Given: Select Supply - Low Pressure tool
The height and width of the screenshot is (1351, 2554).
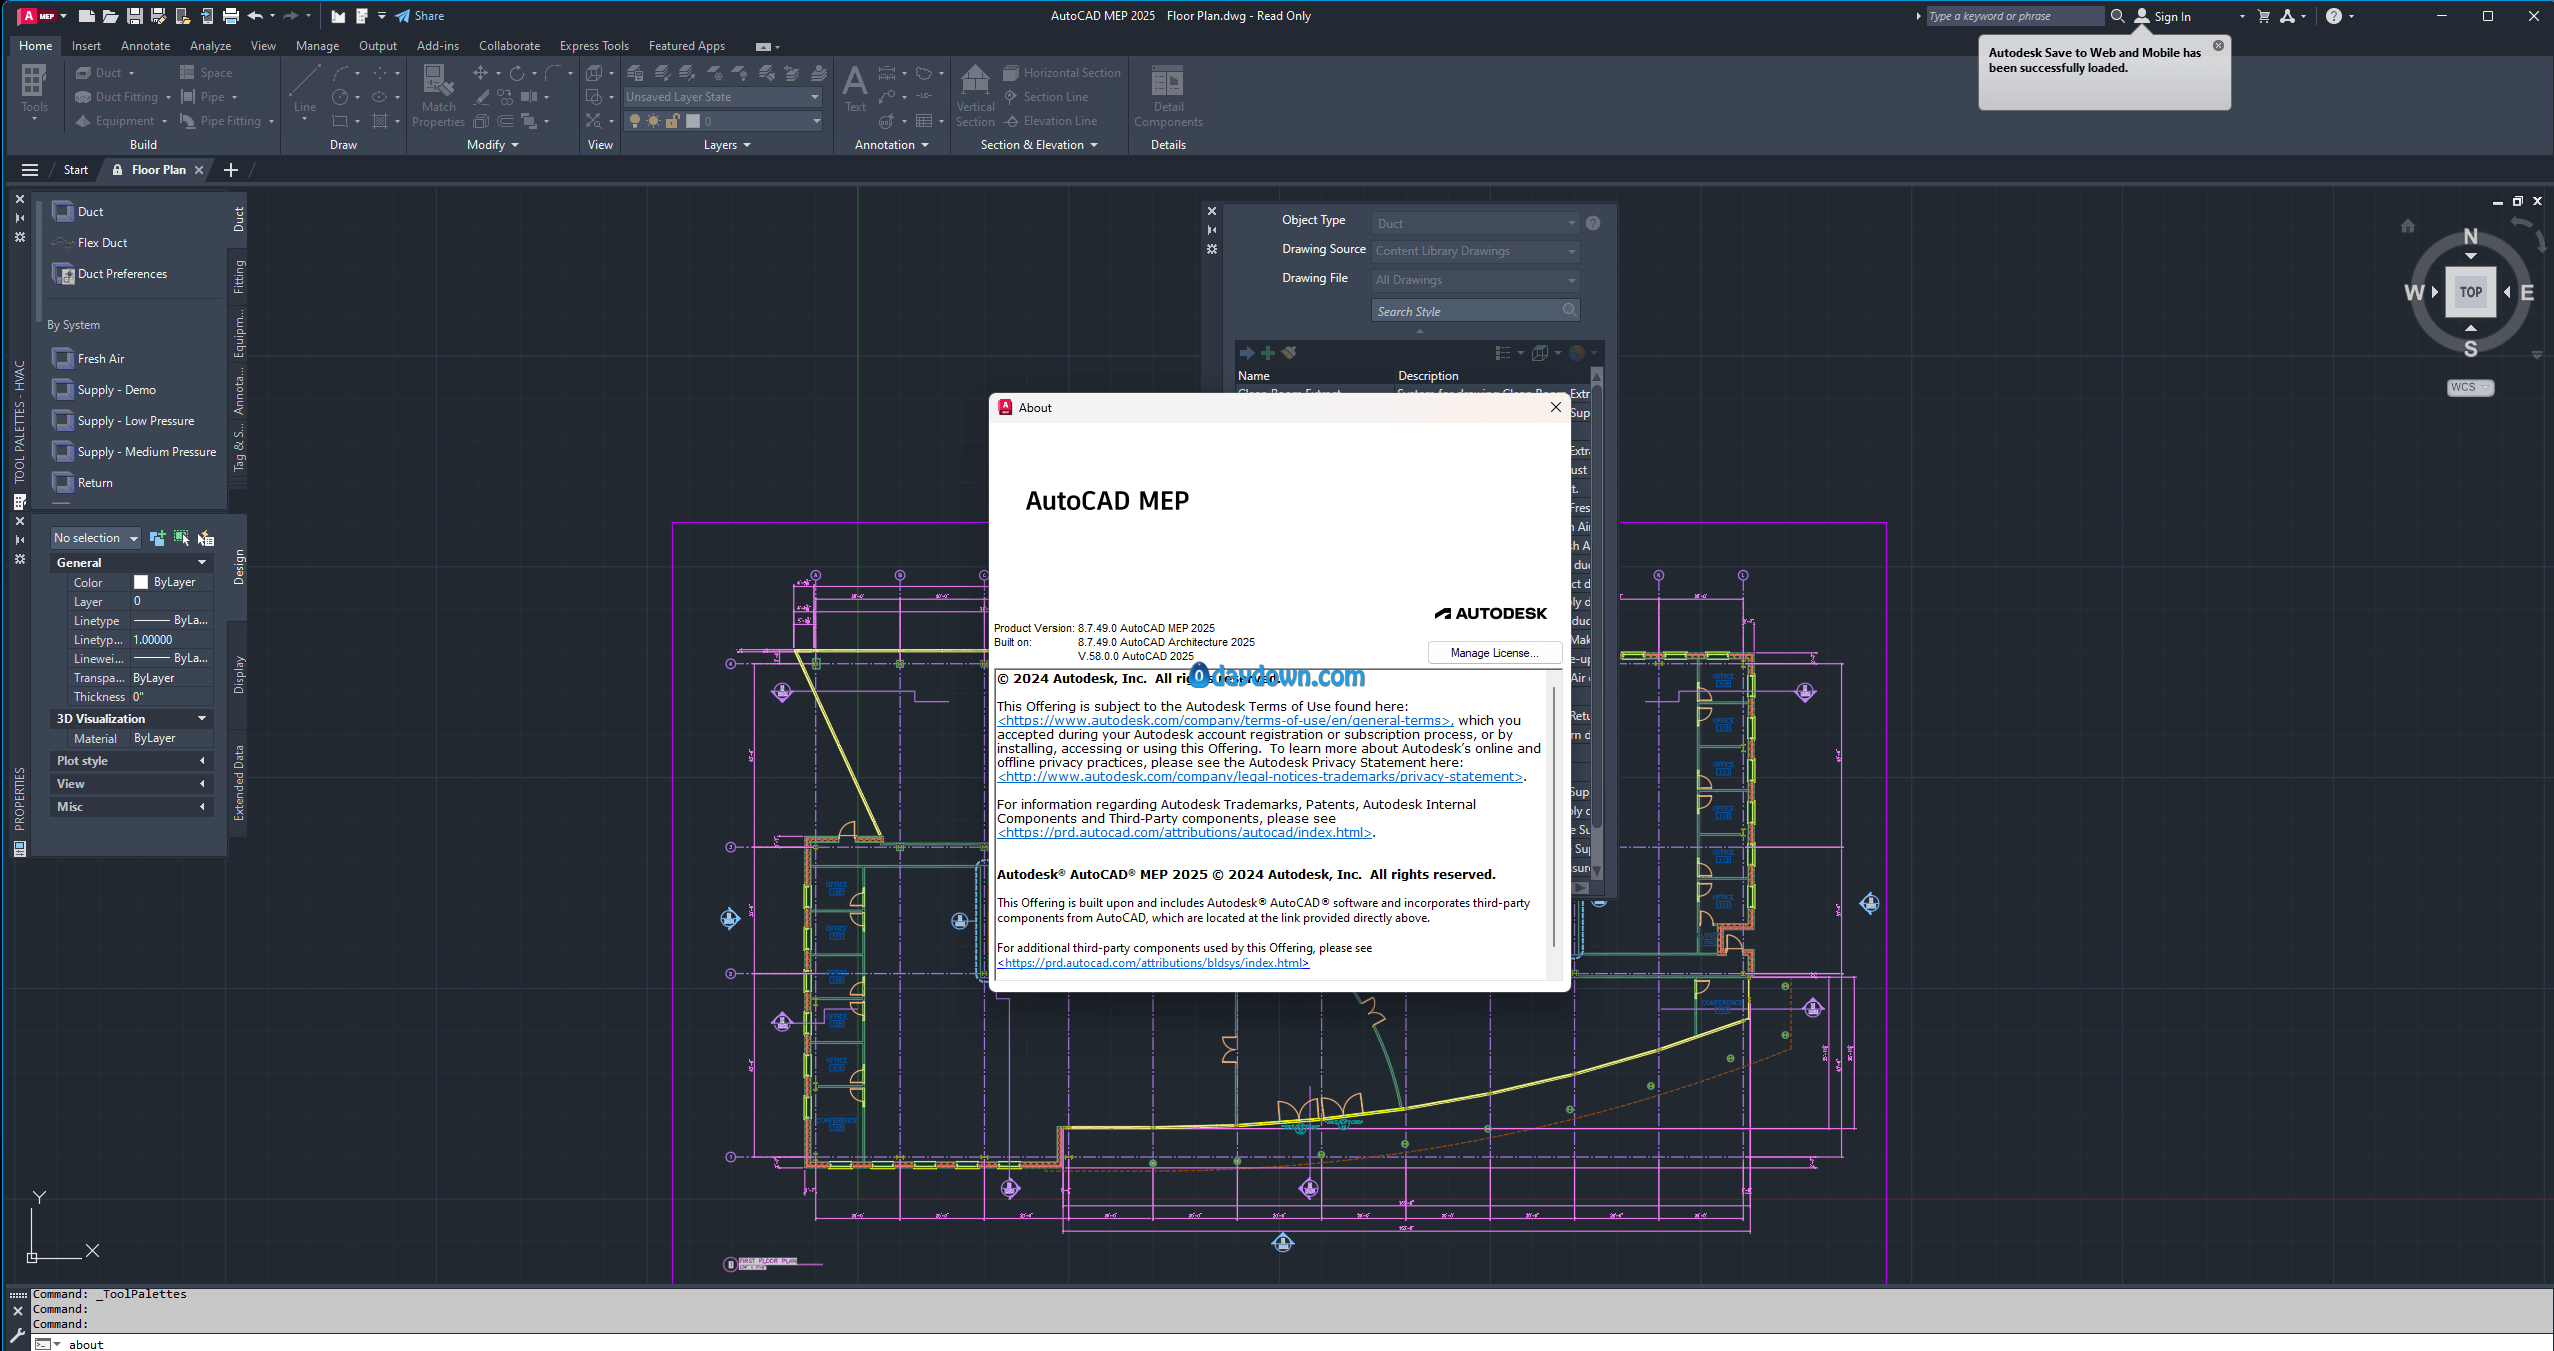Looking at the screenshot, I should click(x=124, y=421).
